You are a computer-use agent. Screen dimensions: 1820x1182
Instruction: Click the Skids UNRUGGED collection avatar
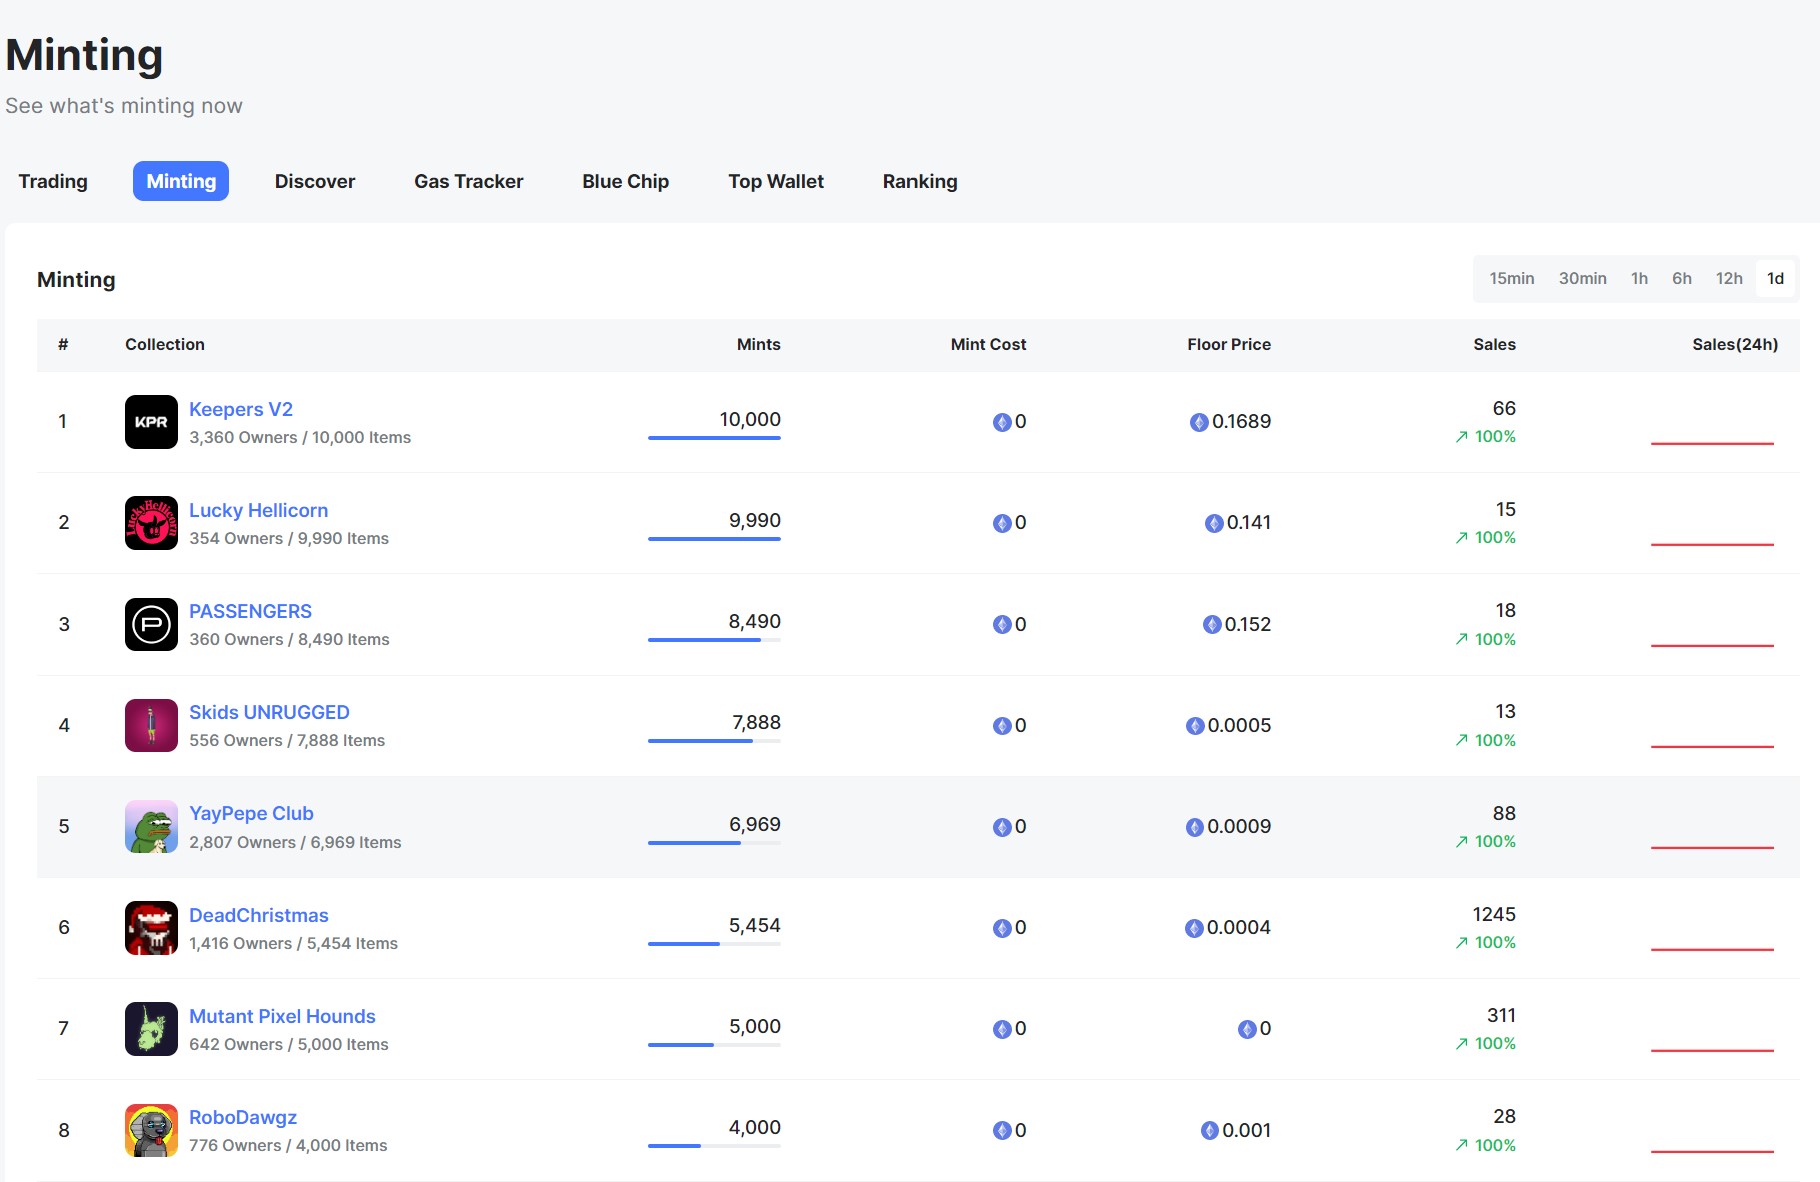(x=151, y=726)
